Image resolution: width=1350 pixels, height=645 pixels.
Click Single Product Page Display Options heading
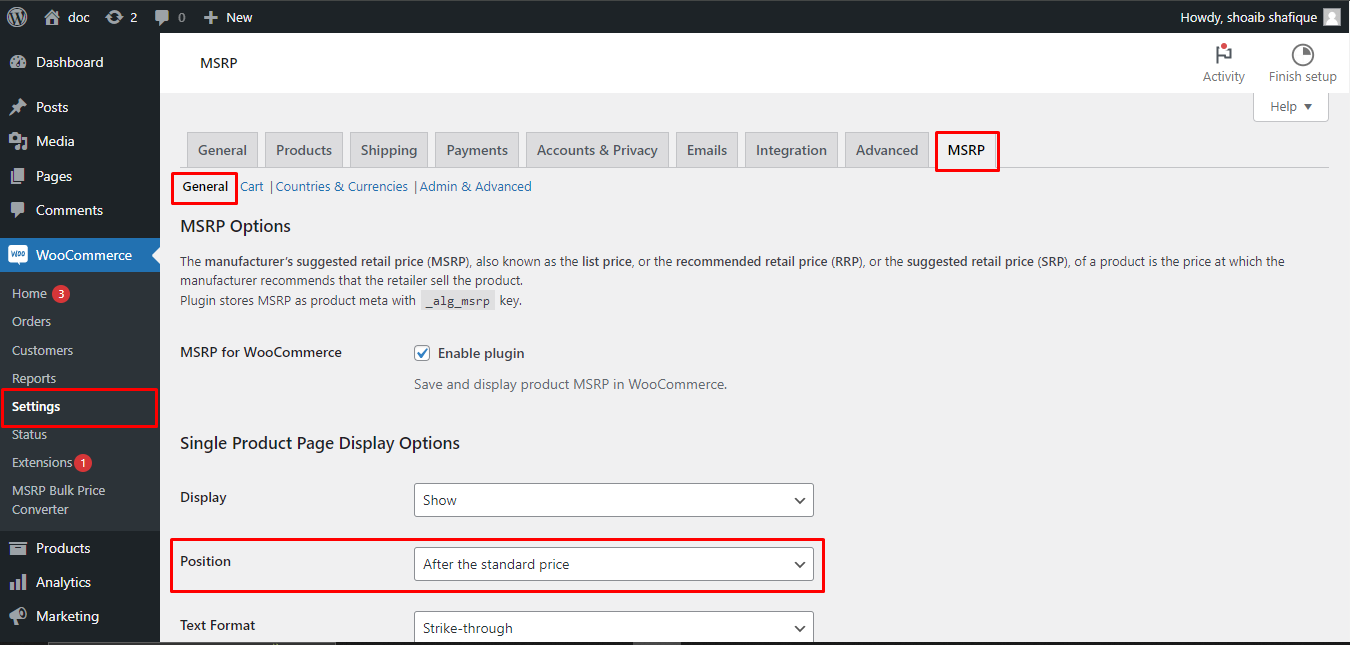click(x=320, y=443)
